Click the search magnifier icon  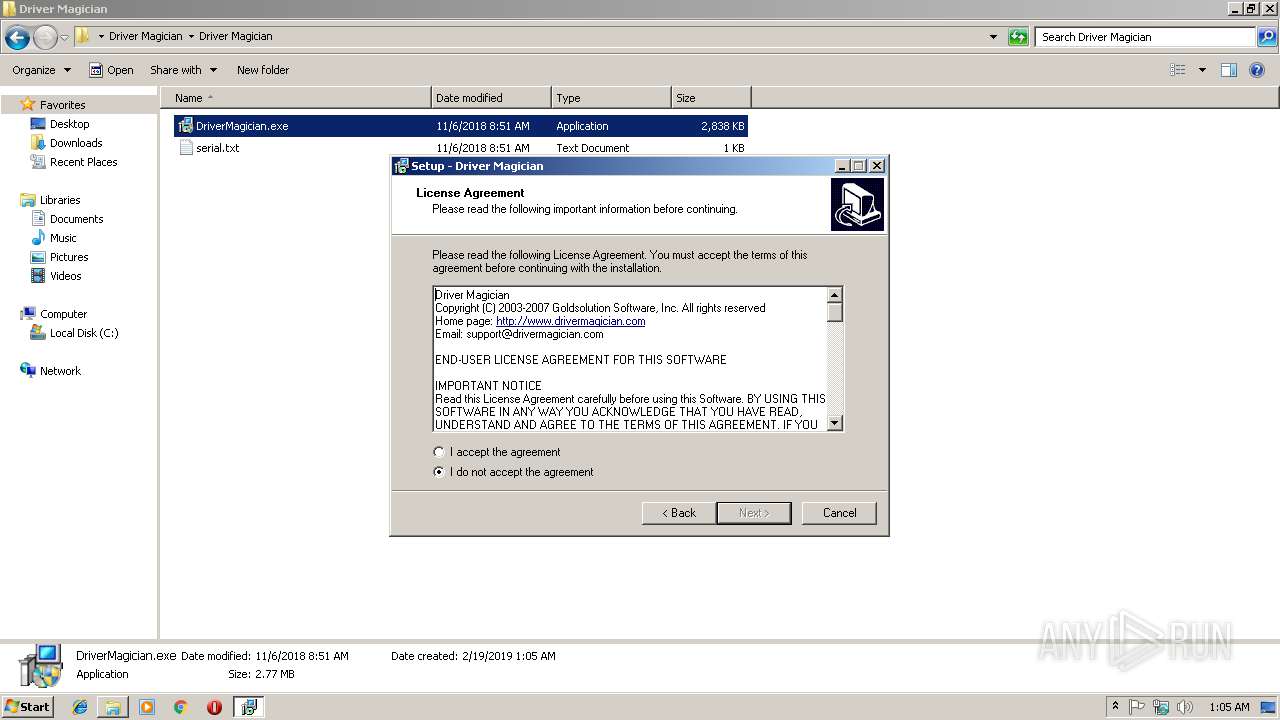[x=1266, y=37]
